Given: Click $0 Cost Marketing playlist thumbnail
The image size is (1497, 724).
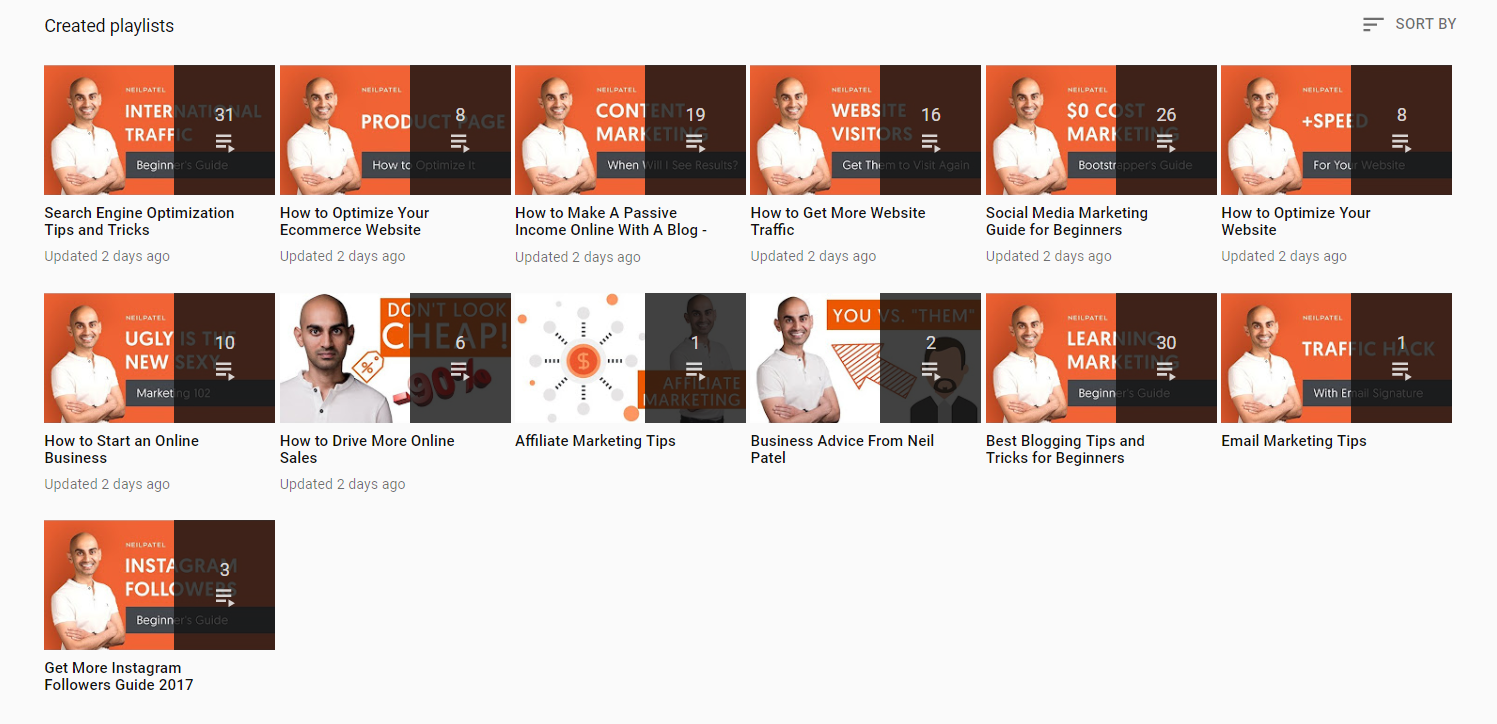Looking at the screenshot, I should (x=1101, y=130).
